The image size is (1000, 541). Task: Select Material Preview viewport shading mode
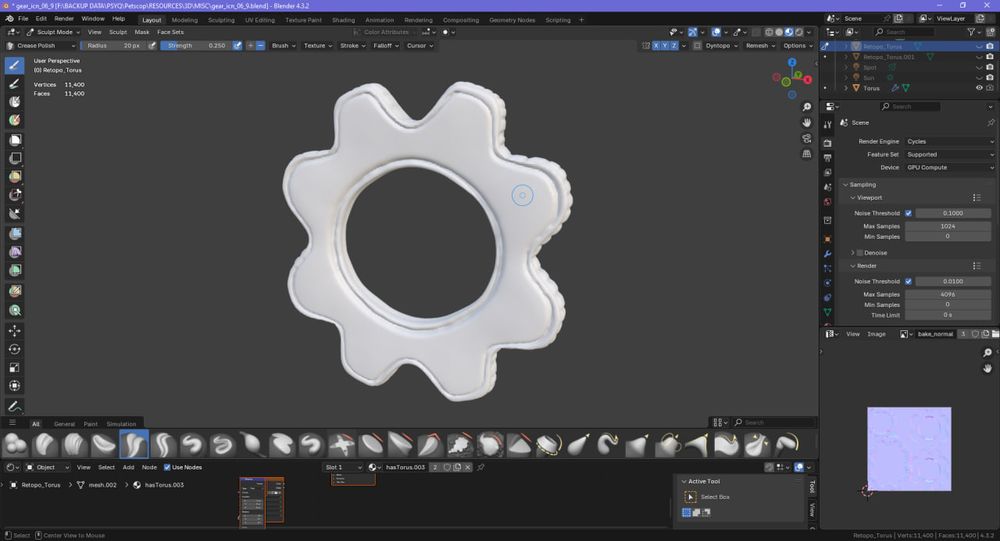[789, 32]
